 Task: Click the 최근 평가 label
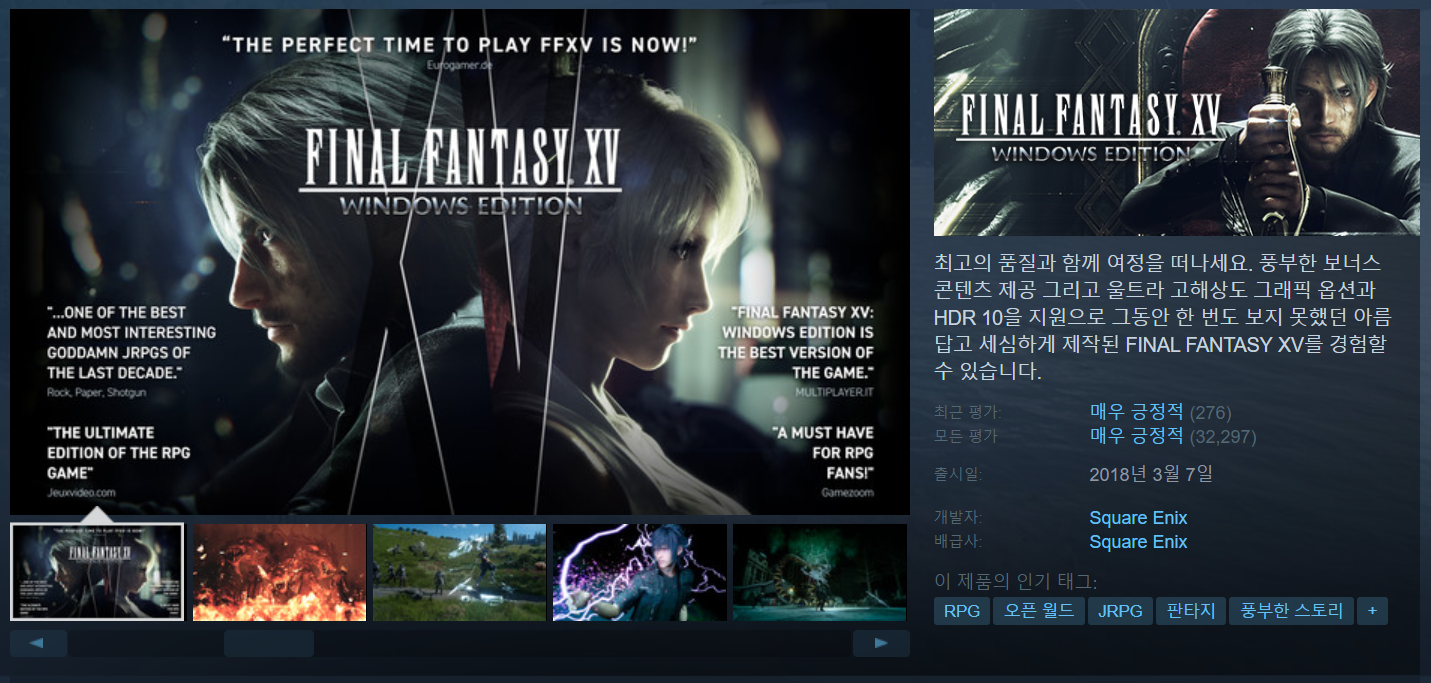966,412
